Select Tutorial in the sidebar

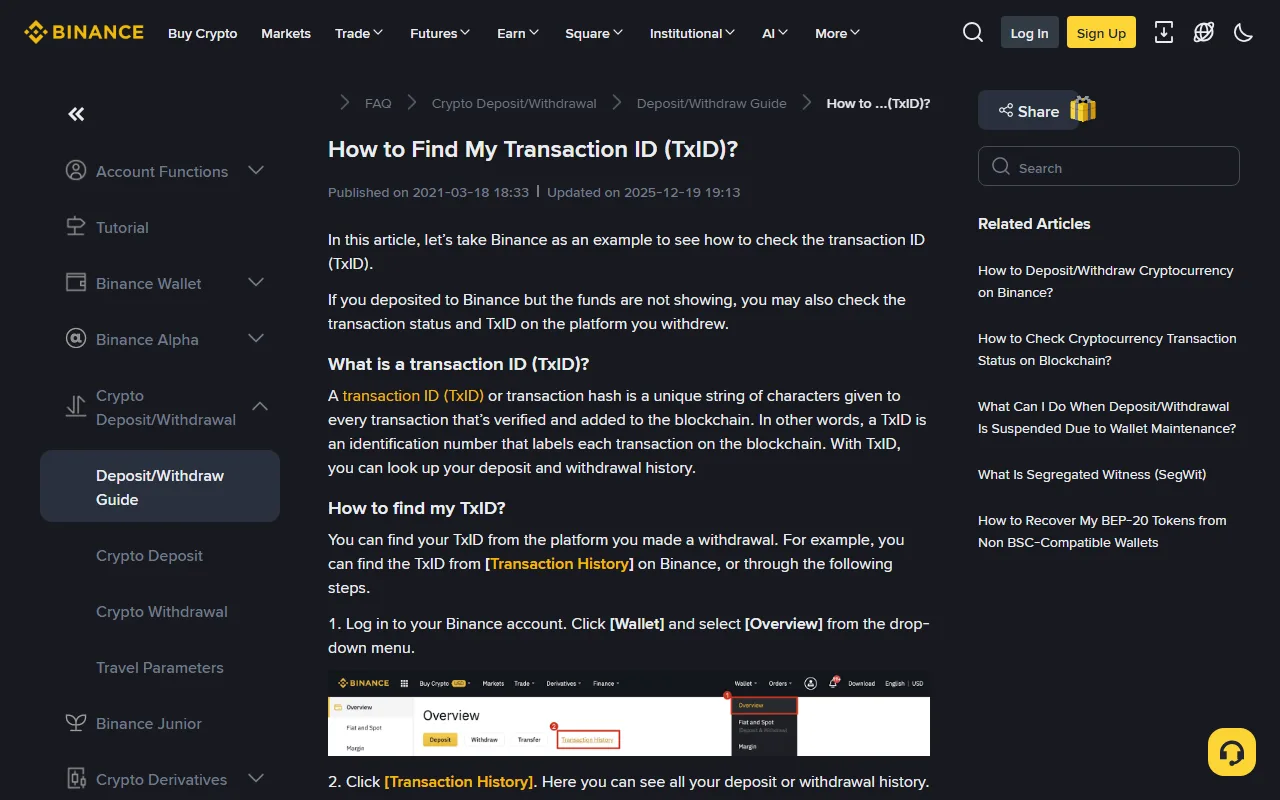coord(122,227)
